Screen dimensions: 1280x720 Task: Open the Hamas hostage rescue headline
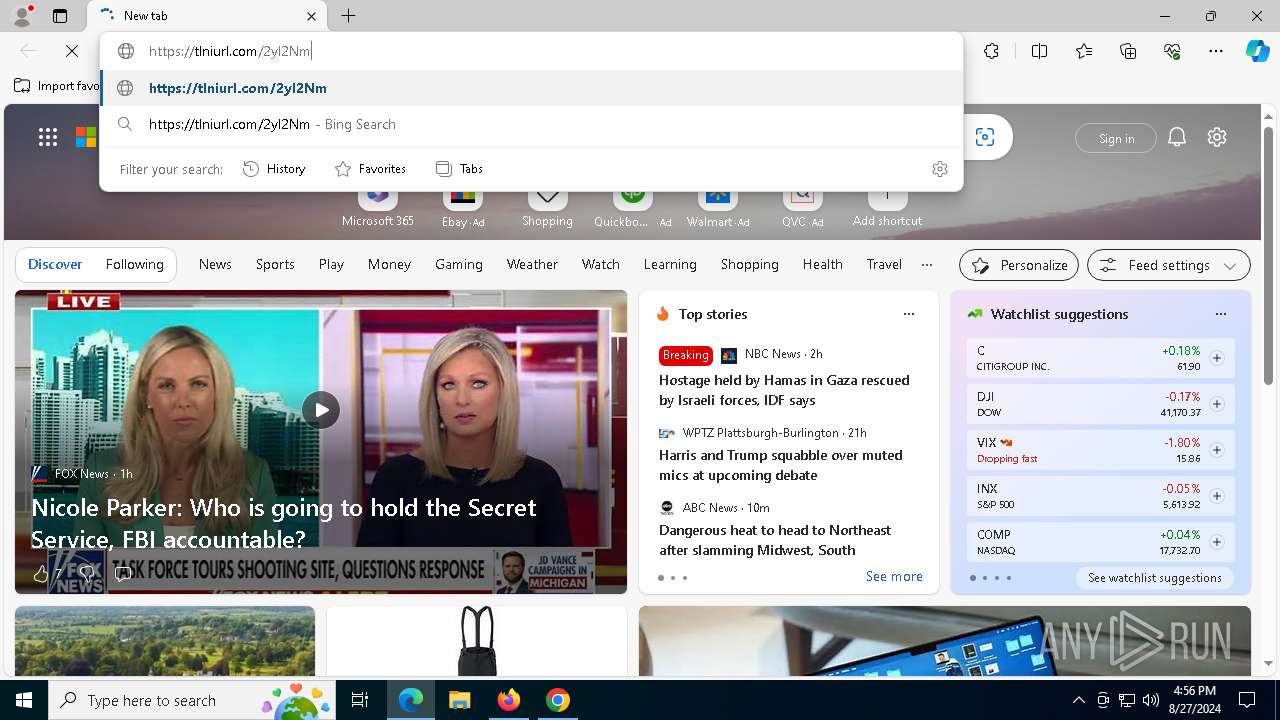(784, 390)
